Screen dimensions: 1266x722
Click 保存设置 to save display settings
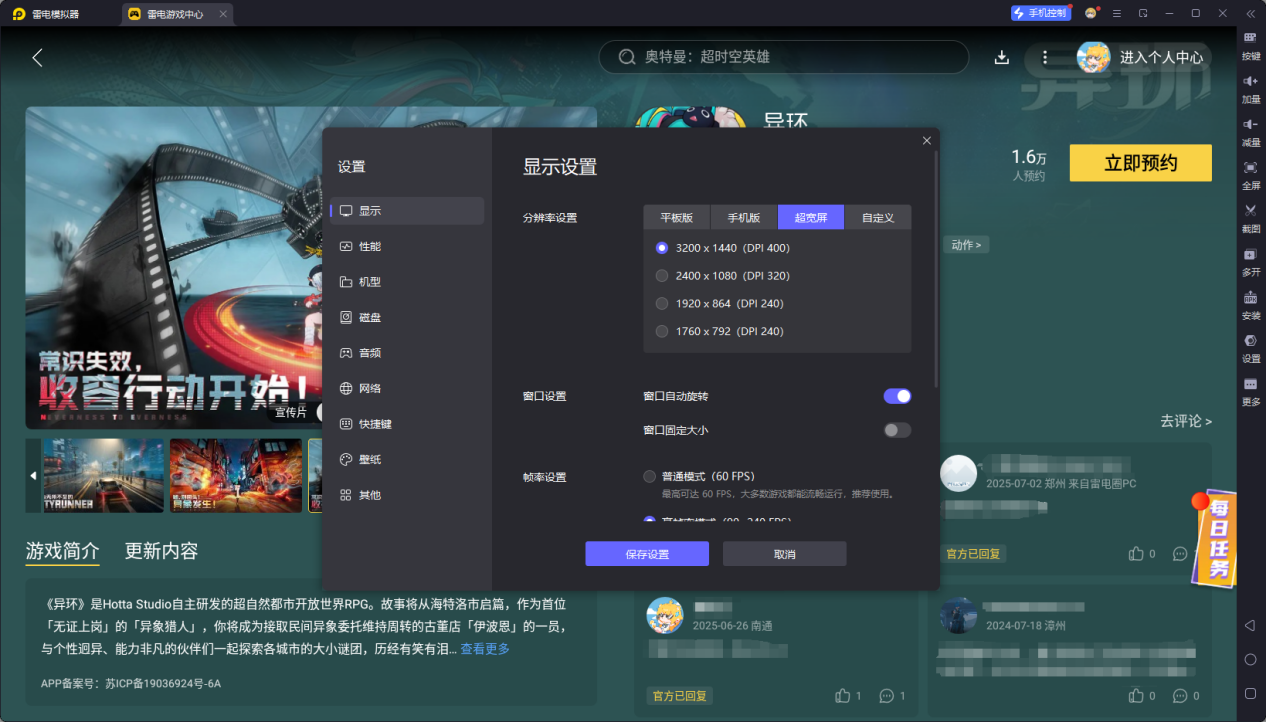click(x=646, y=553)
